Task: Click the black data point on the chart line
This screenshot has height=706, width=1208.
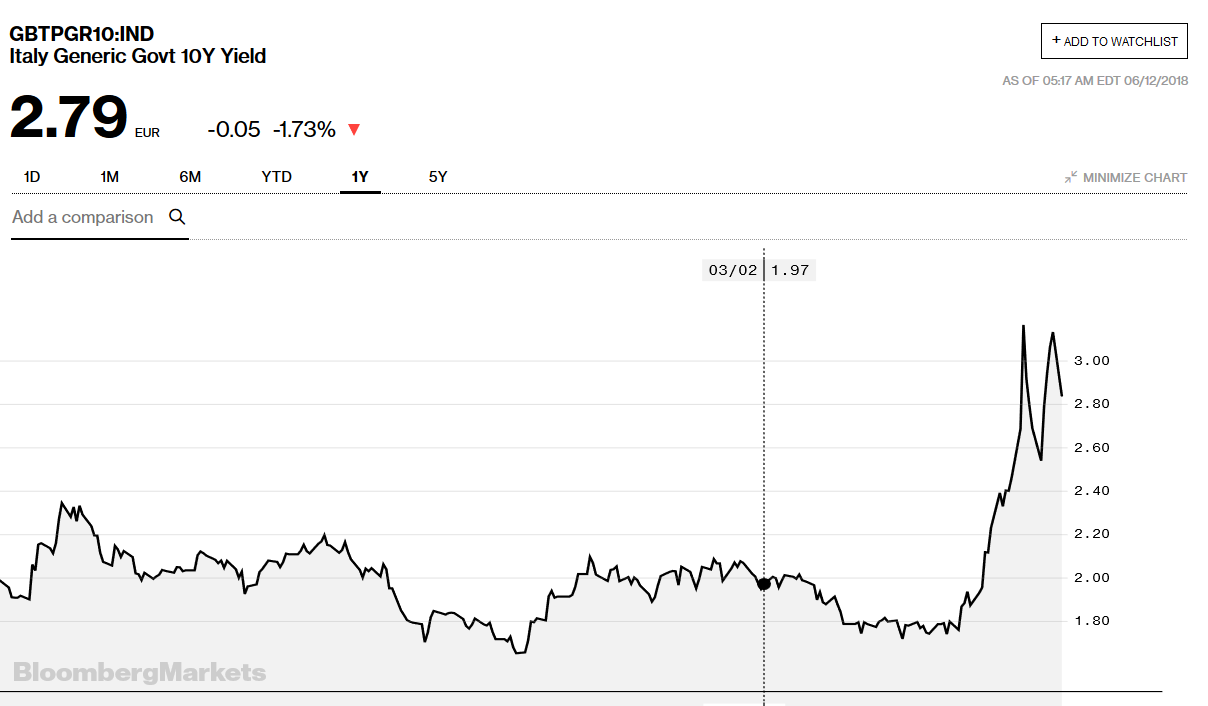Action: coord(765,584)
